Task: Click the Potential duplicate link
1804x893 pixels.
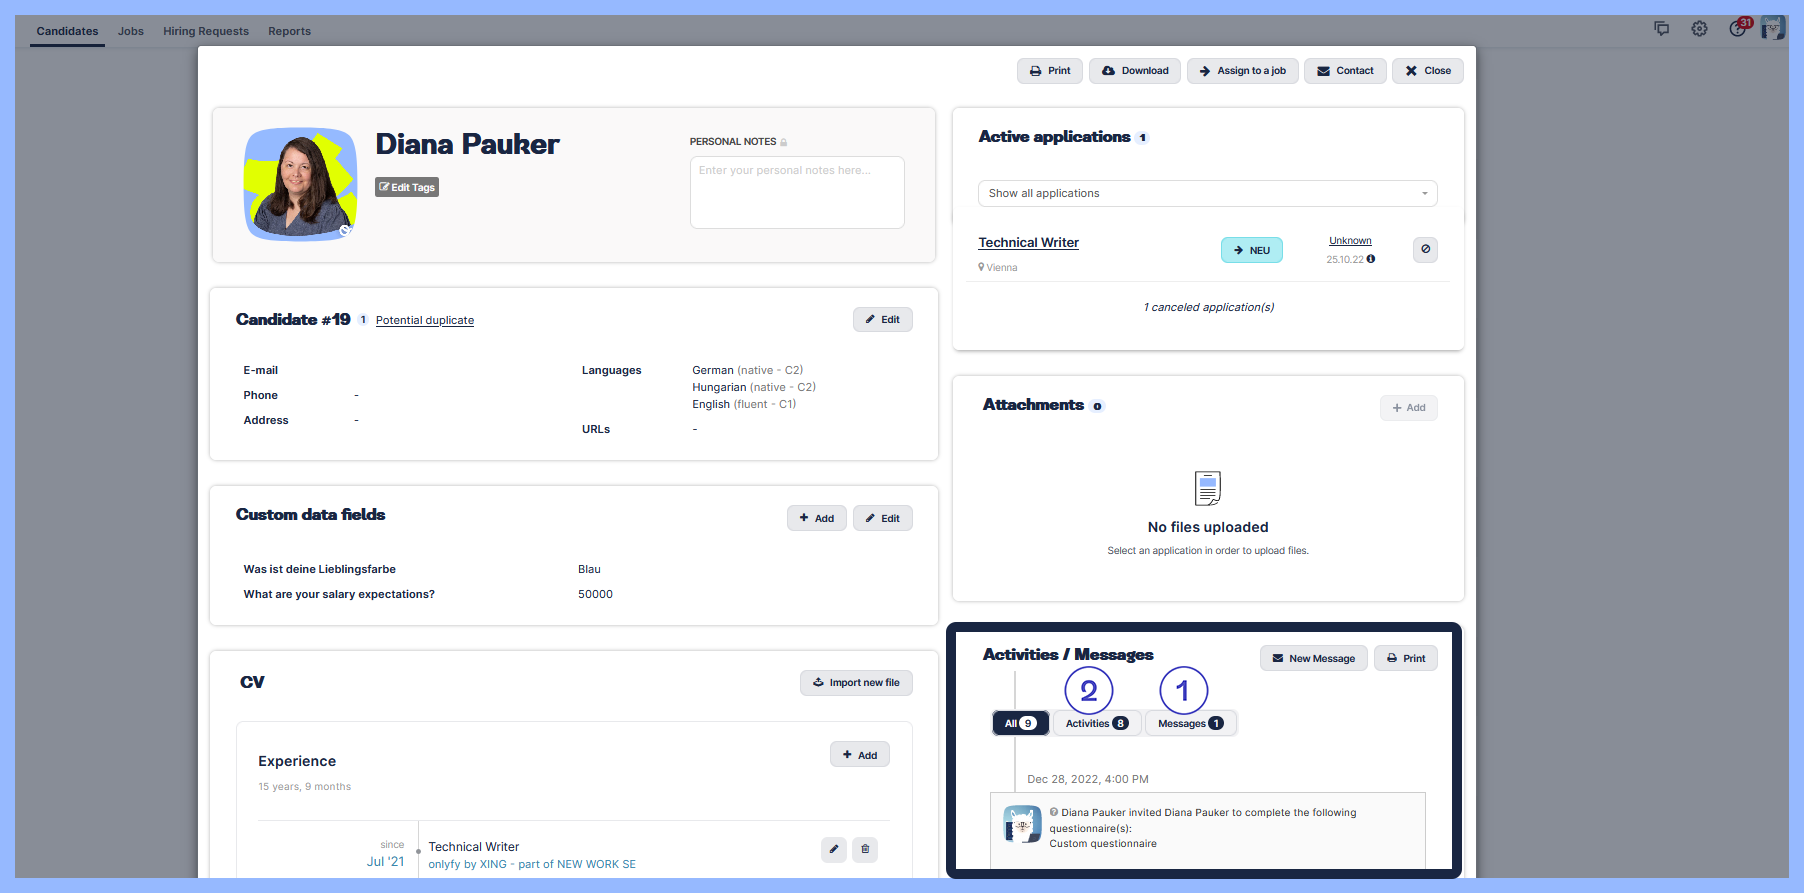Action: point(424,321)
